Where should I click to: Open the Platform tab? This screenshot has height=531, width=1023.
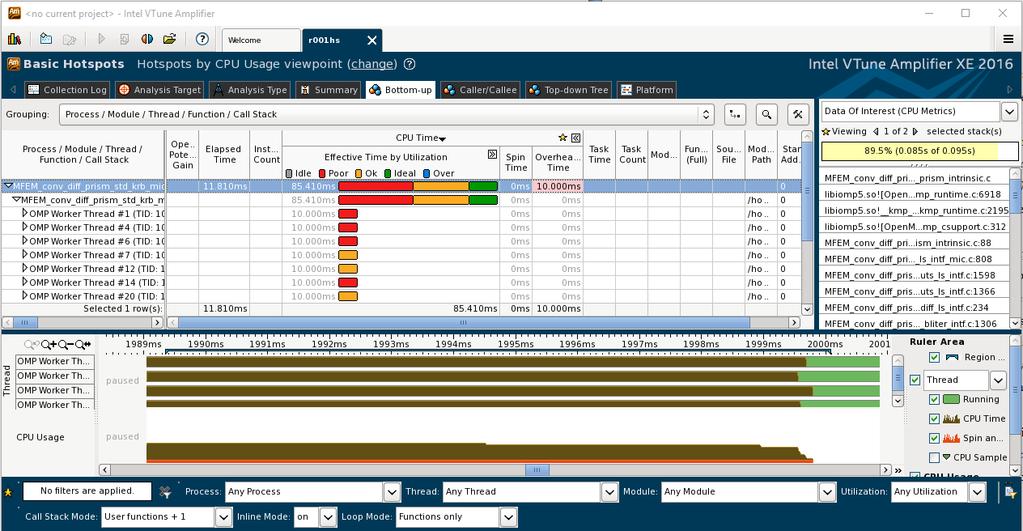click(647, 90)
